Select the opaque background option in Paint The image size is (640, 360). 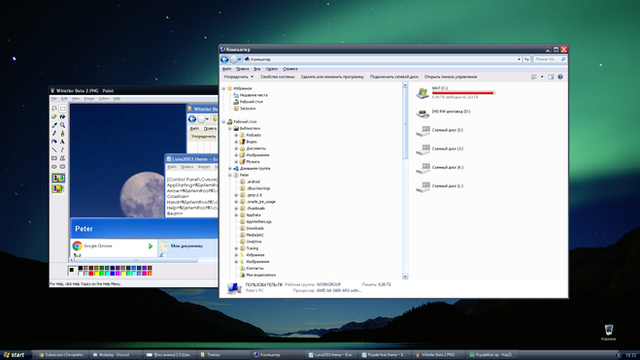click(x=58, y=178)
